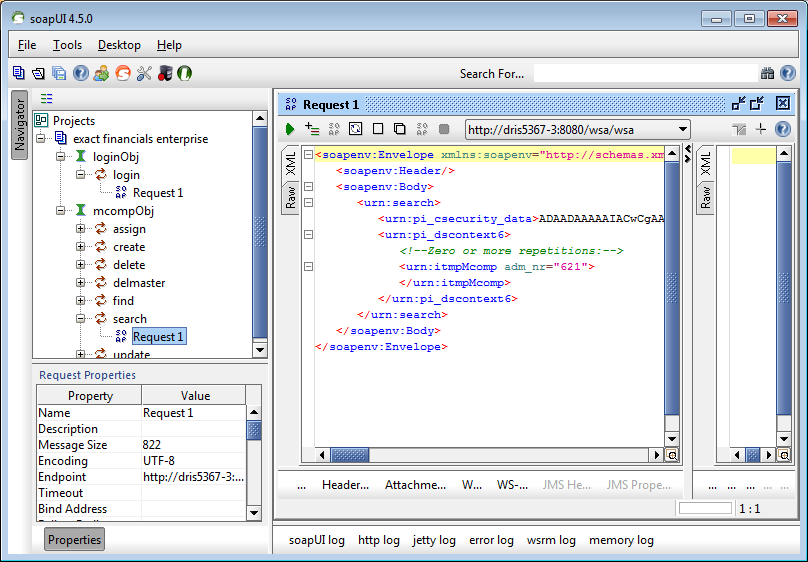Open the http log tab
The height and width of the screenshot is (562, 808).
(x=379, y=540)
